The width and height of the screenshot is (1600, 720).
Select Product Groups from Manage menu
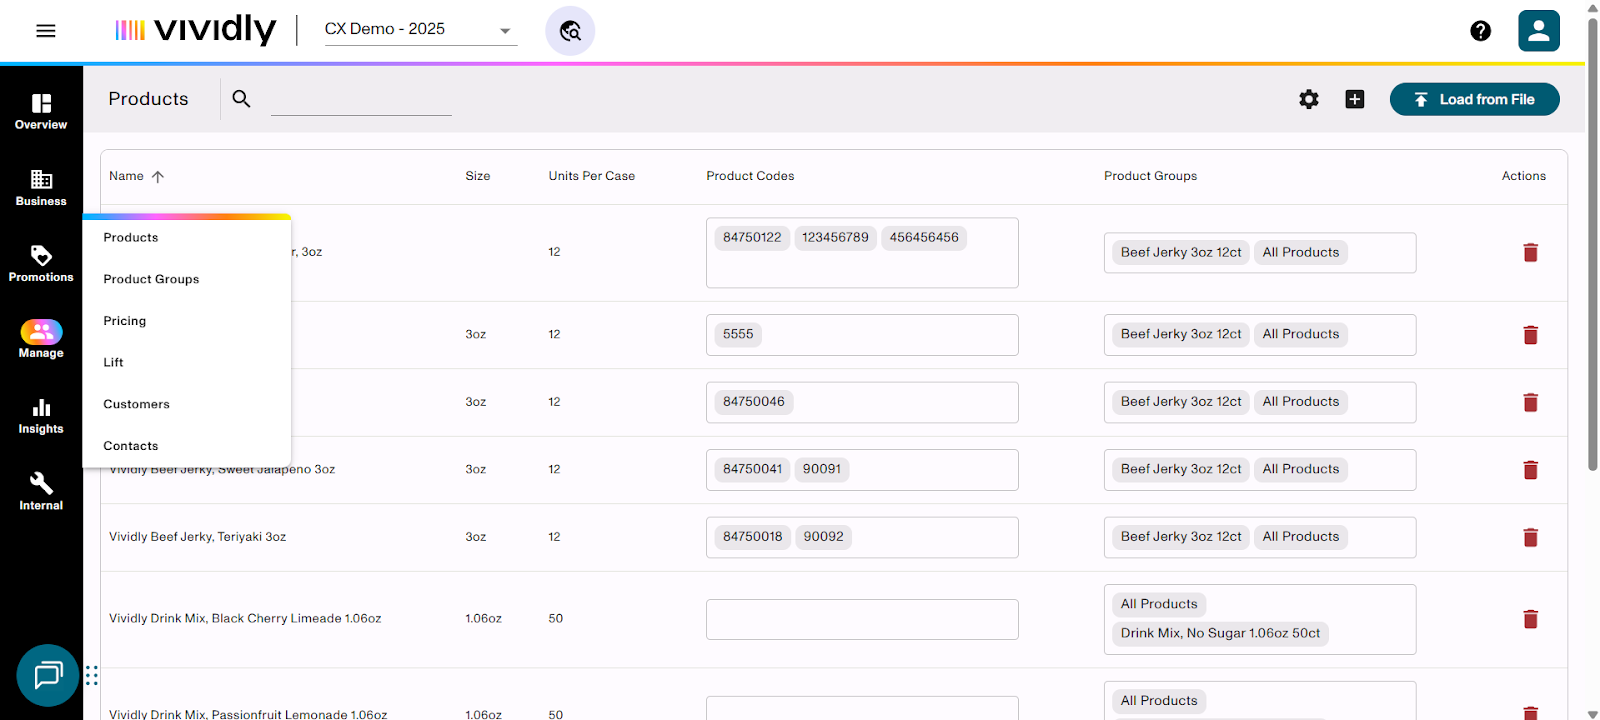tap(151, 279)
